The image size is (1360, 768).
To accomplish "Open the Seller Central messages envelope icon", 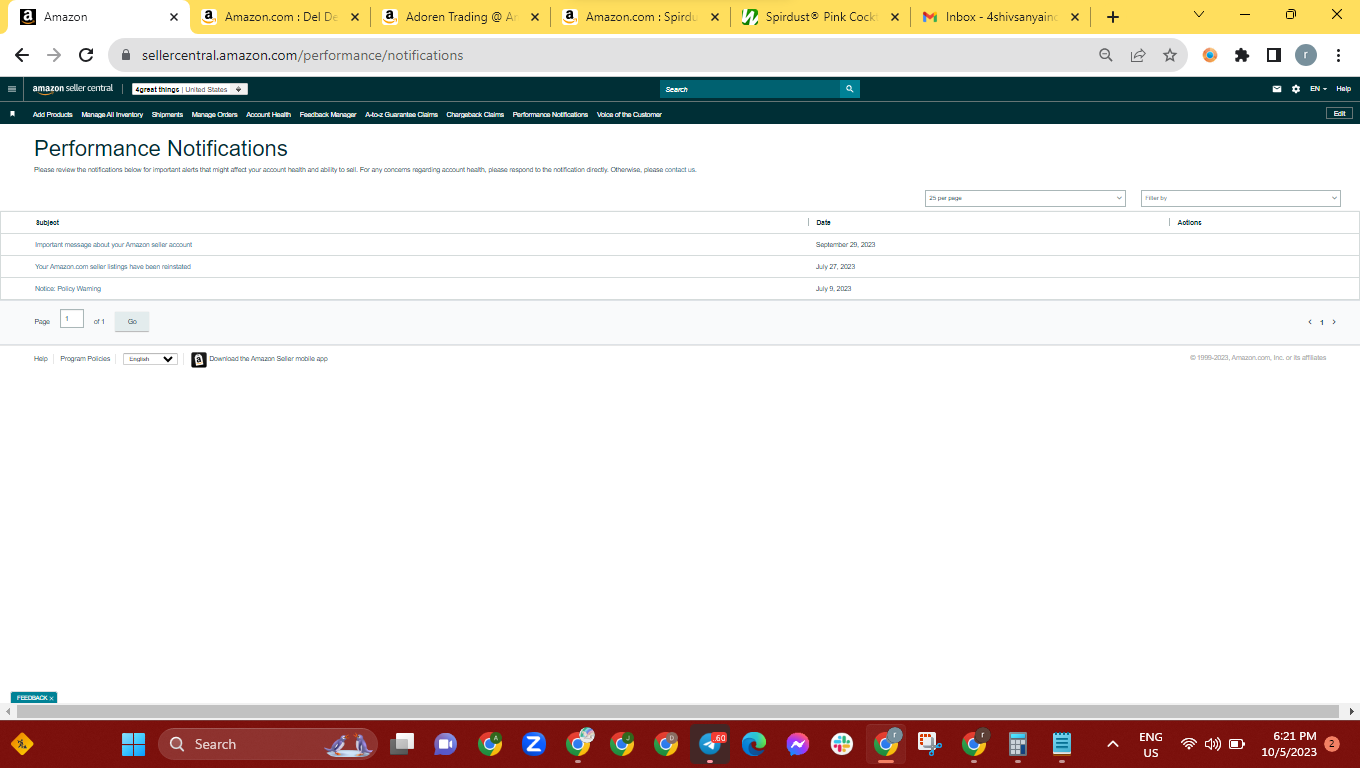I will [1277, 89].
